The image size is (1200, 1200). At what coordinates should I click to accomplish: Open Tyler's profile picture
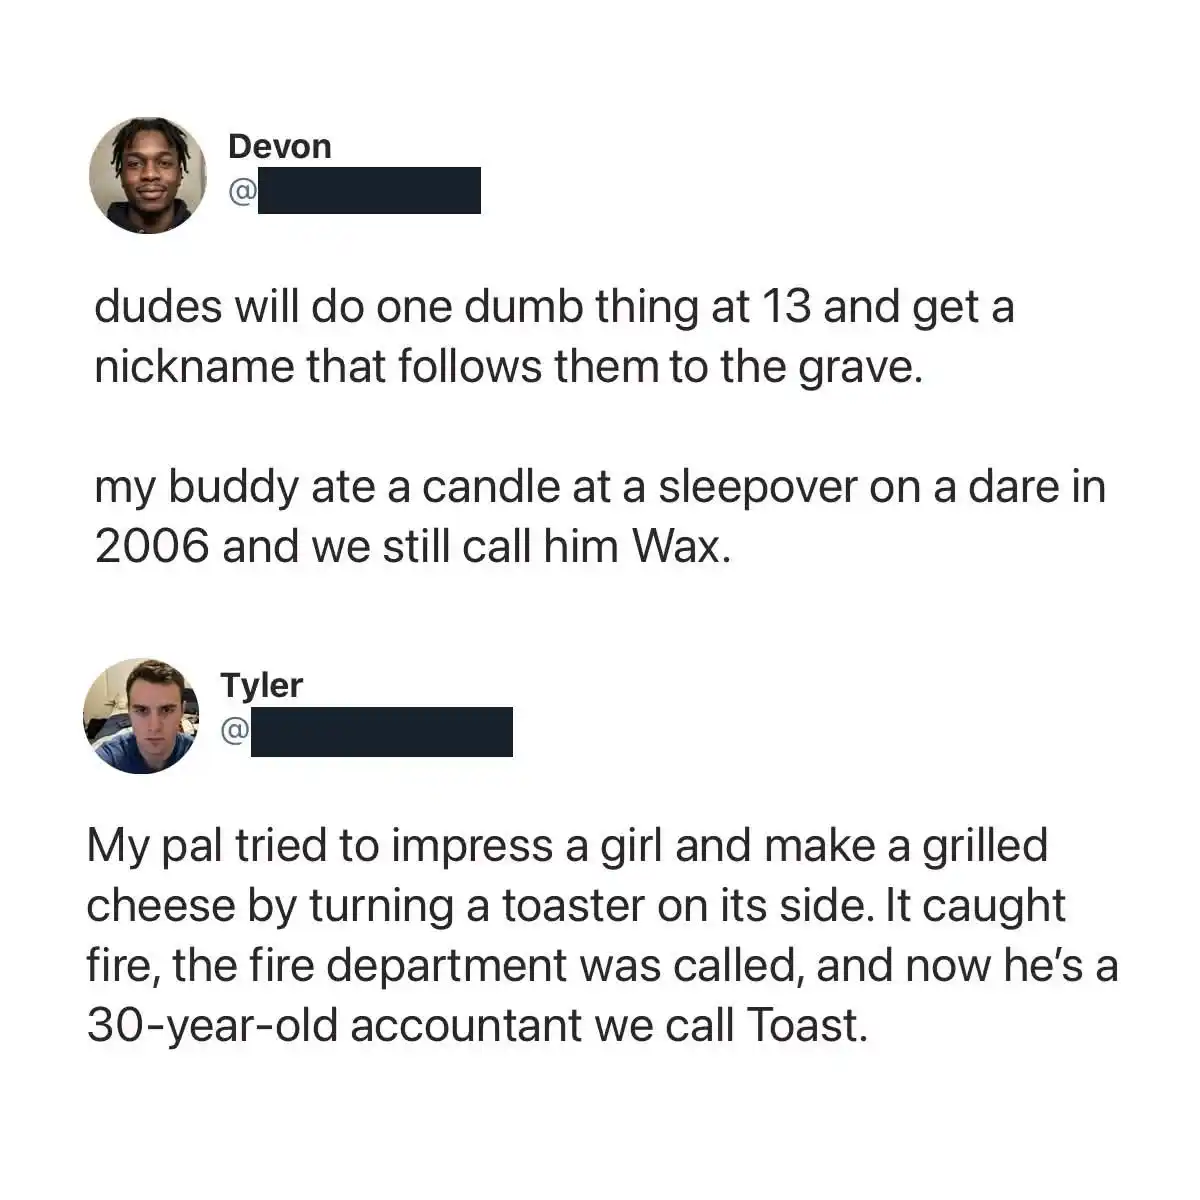[141, 716]
